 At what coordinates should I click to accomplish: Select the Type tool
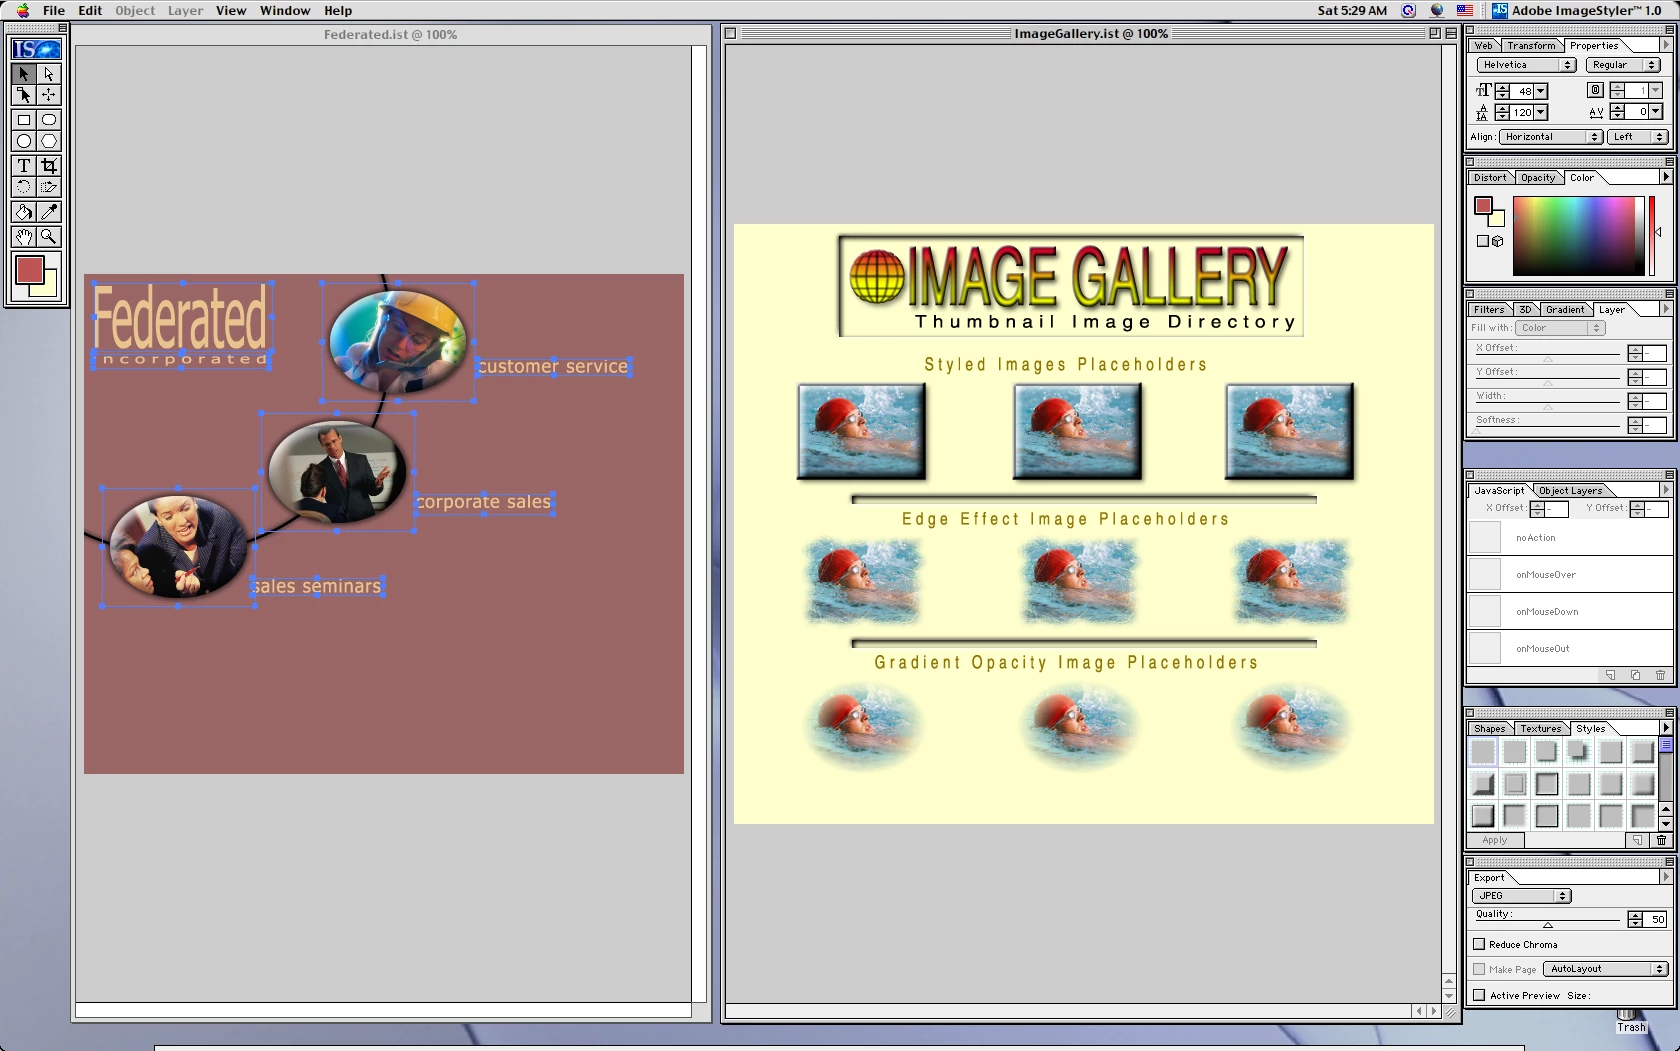(24, 166)
